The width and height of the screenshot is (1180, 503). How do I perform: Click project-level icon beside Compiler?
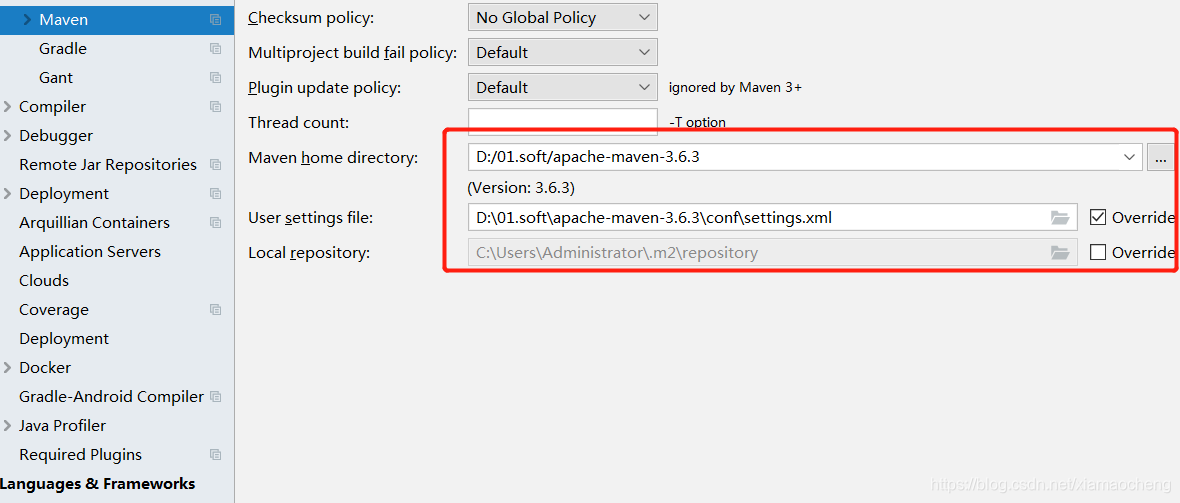[215, 107]
